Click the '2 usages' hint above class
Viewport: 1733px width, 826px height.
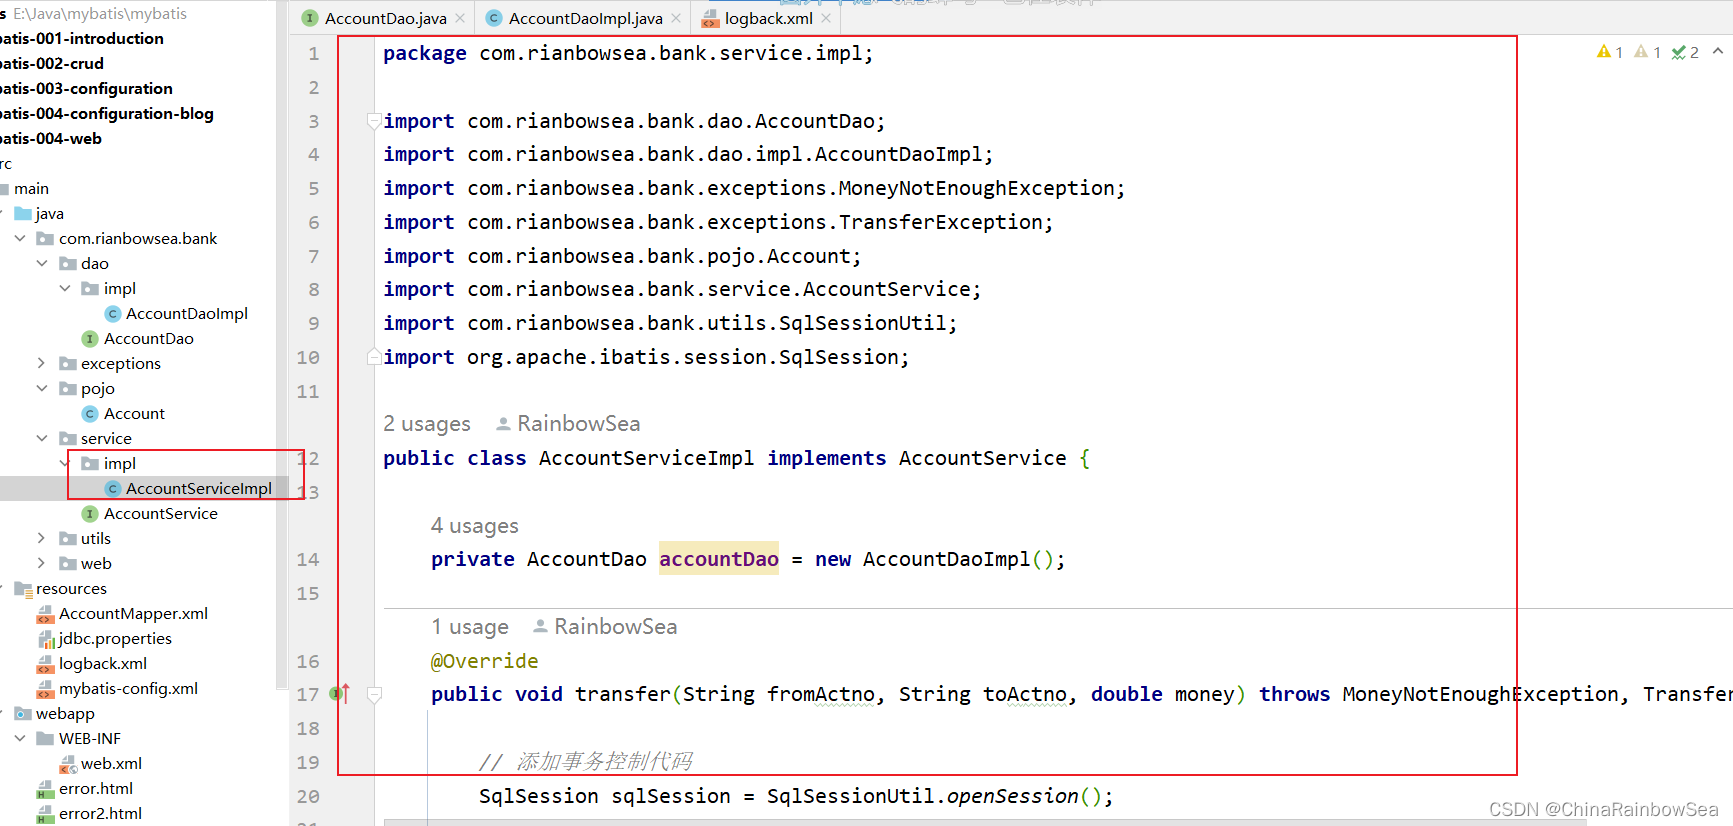427,424
